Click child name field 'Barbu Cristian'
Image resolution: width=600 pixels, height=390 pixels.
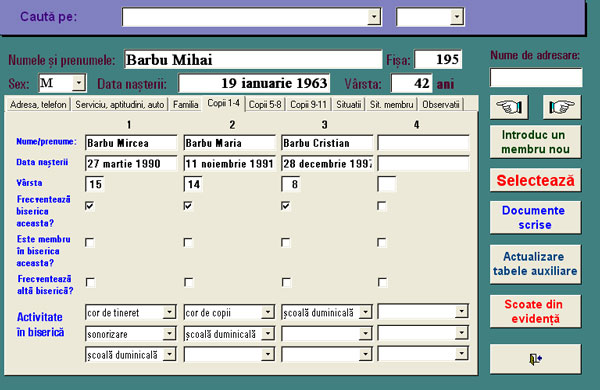327,143
